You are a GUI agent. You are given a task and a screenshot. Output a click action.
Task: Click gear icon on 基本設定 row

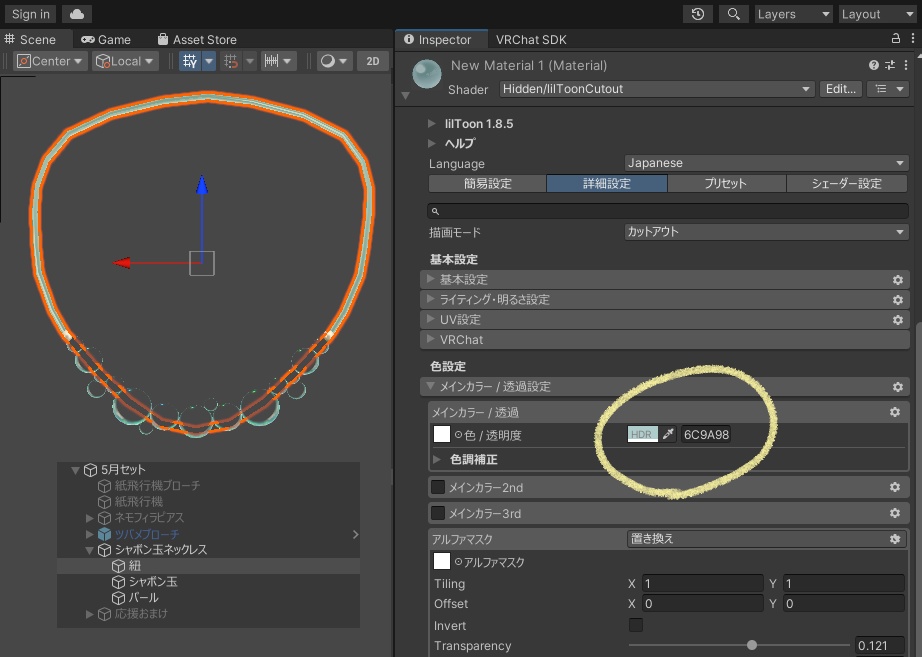pos(897,280)
